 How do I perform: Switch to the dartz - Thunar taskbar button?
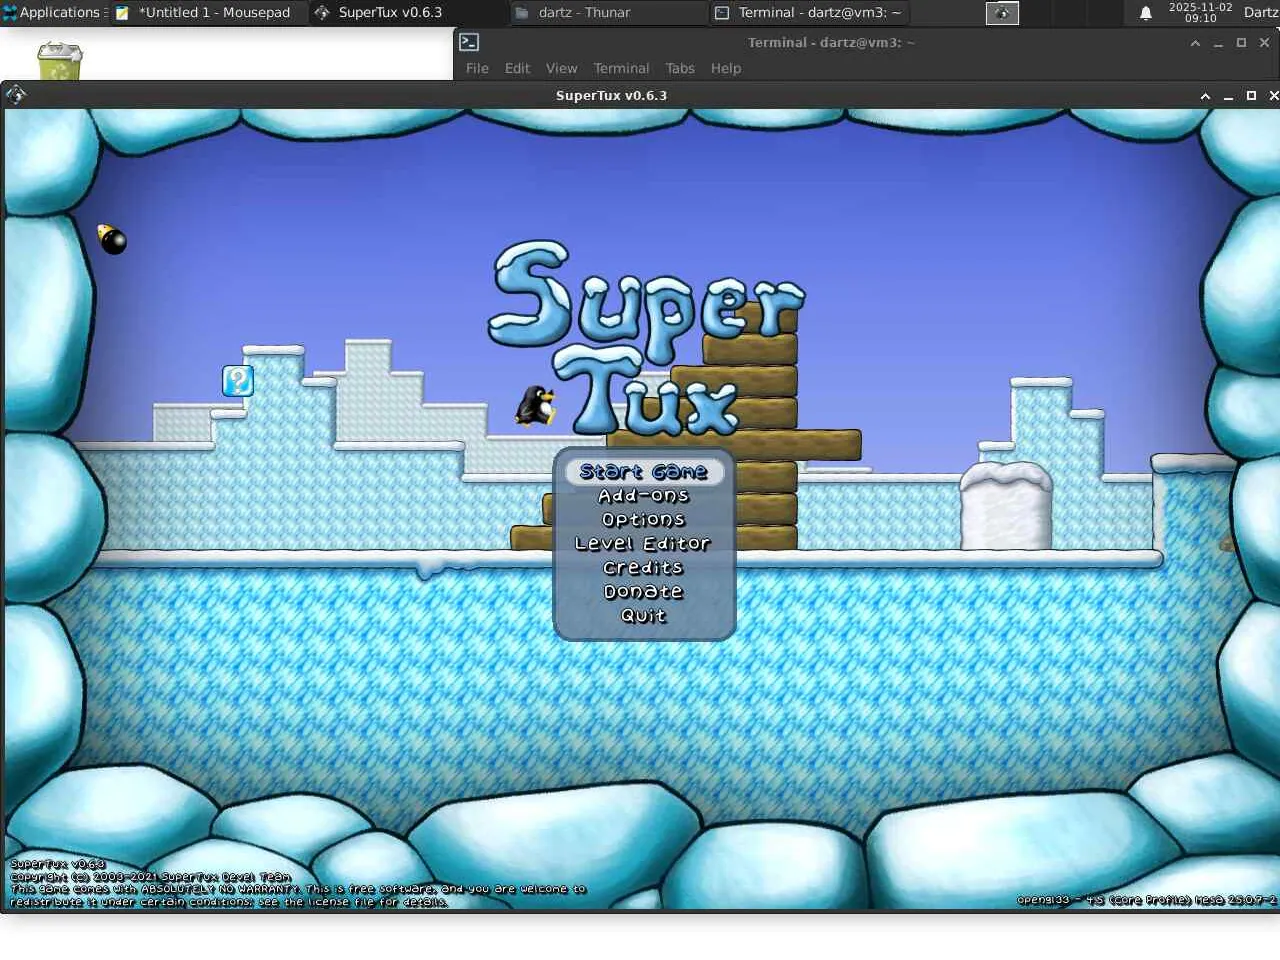tap(608, 13)
